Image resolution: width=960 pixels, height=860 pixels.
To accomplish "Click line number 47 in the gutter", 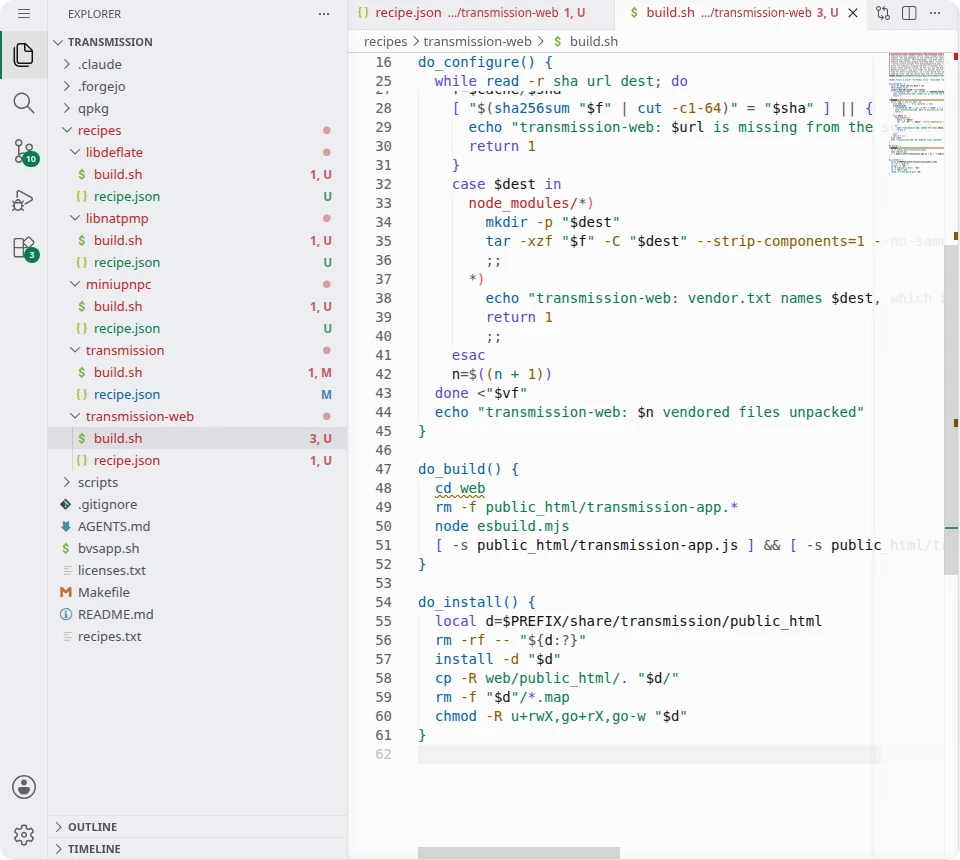I will coord(383,469).
